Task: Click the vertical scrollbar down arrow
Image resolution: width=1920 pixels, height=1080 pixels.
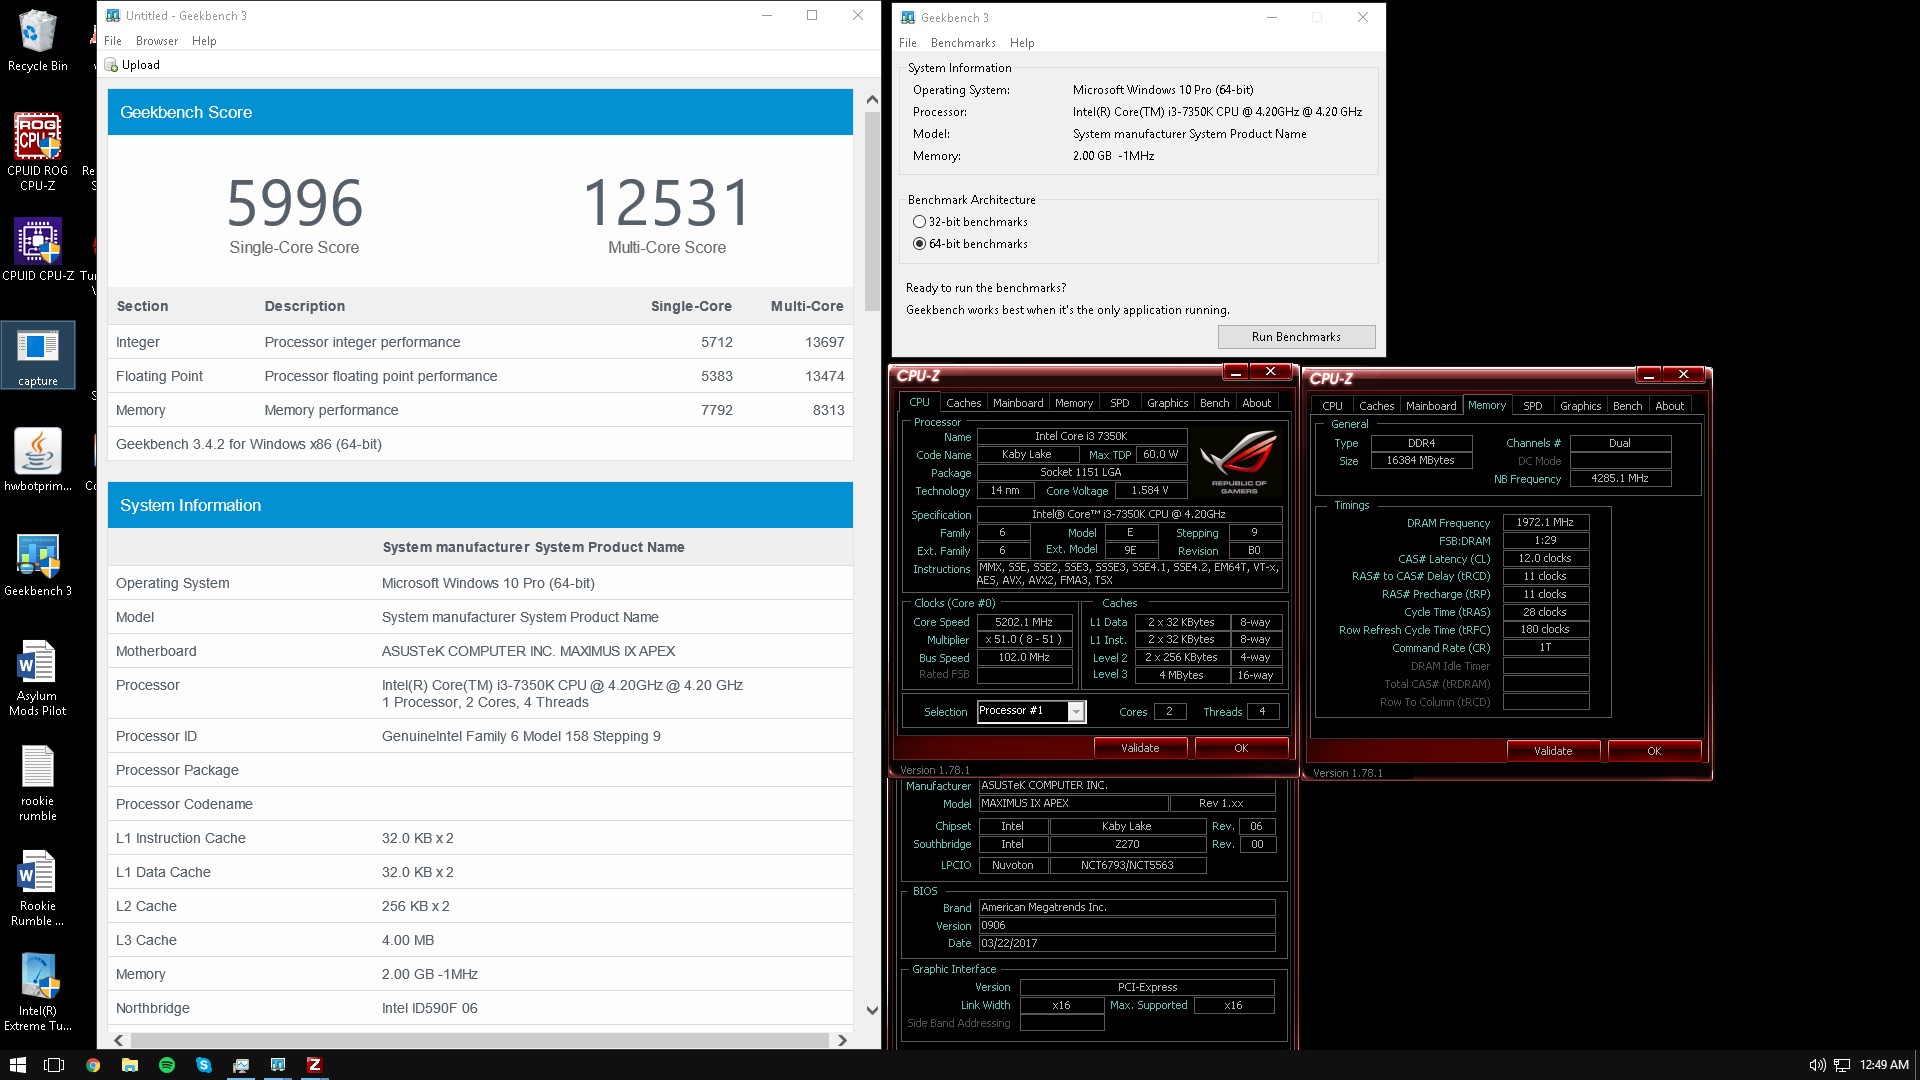Action: pos(871,1010)
